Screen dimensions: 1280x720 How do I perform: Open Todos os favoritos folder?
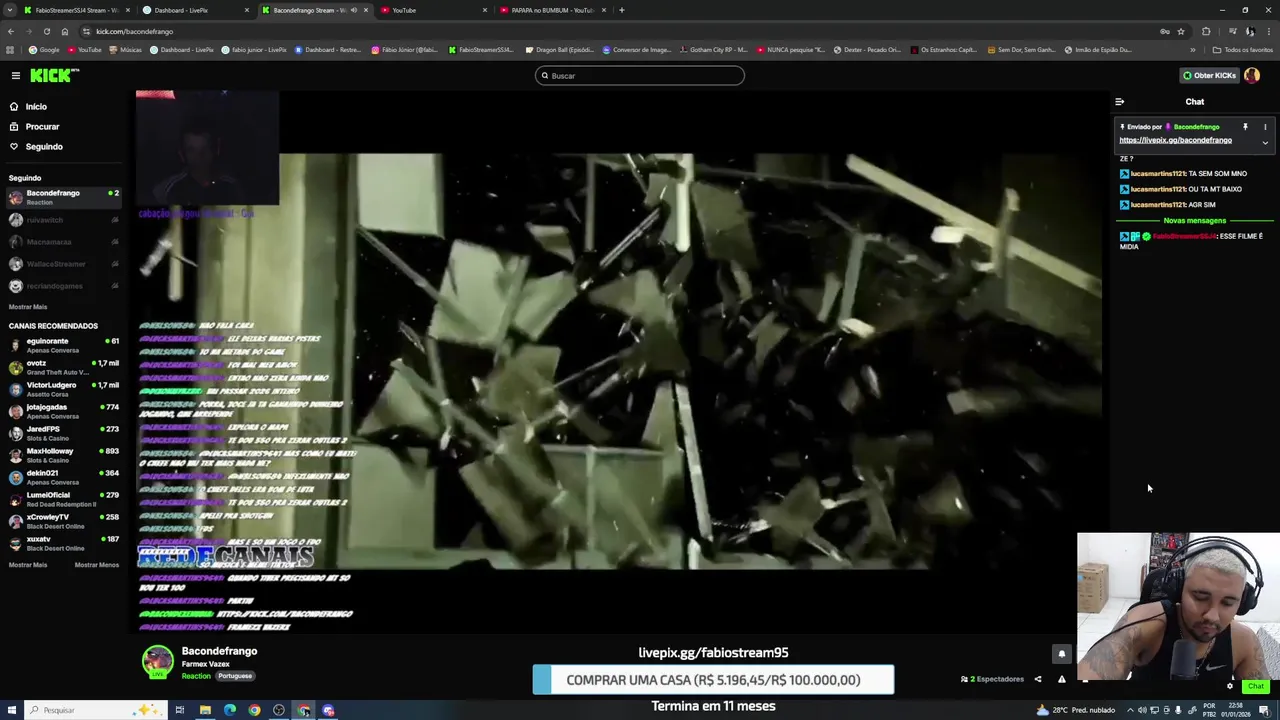pos(1243,49)
